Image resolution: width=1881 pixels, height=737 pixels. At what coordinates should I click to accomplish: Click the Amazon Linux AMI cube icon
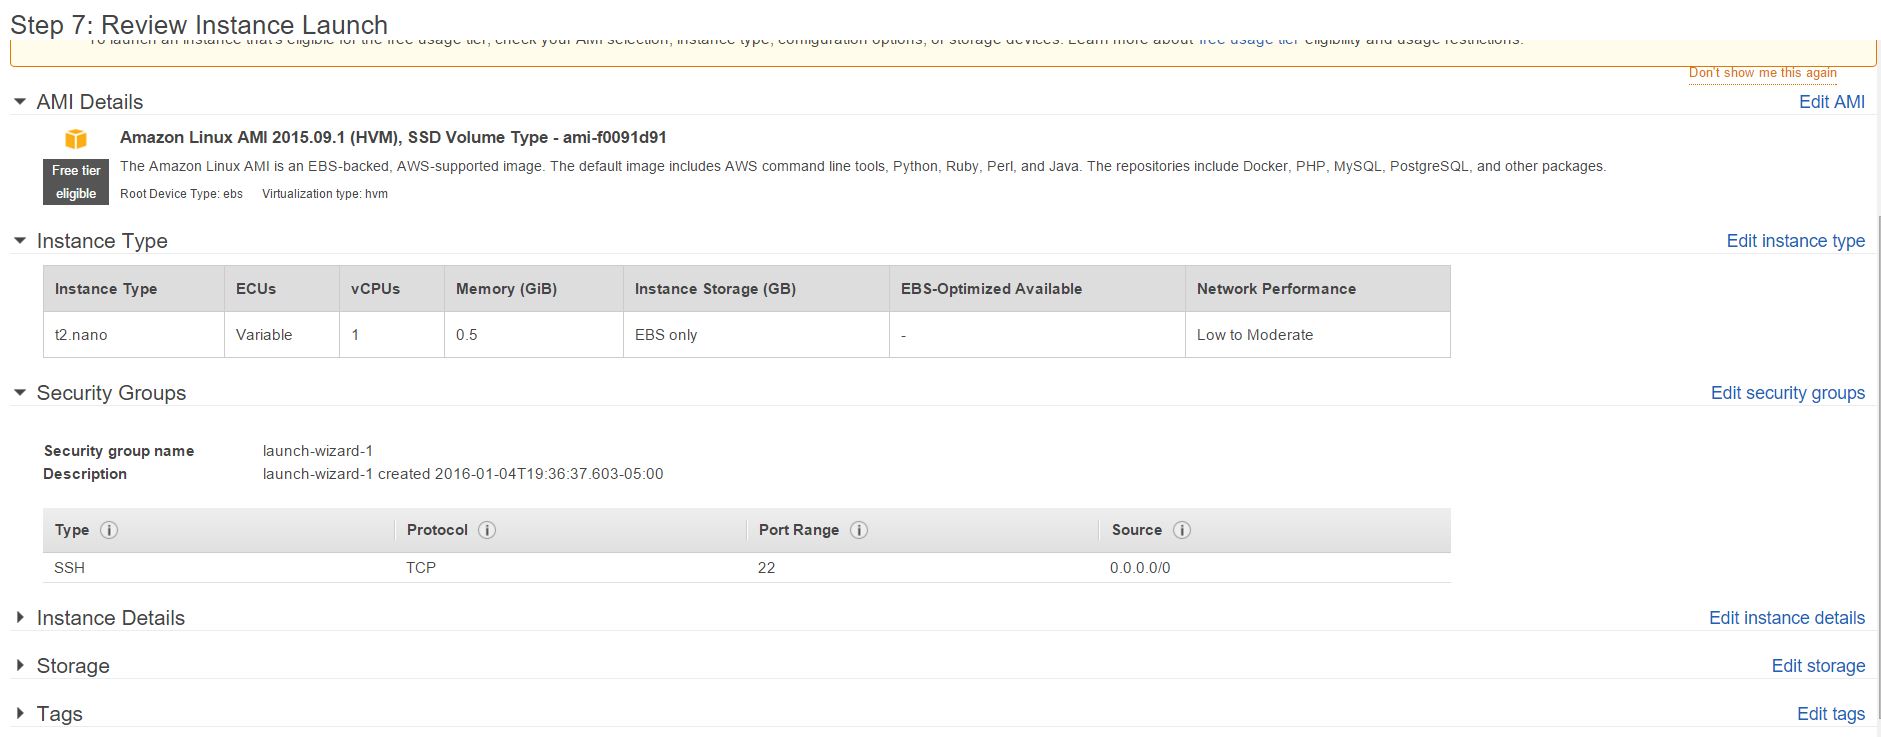[76, 139]
